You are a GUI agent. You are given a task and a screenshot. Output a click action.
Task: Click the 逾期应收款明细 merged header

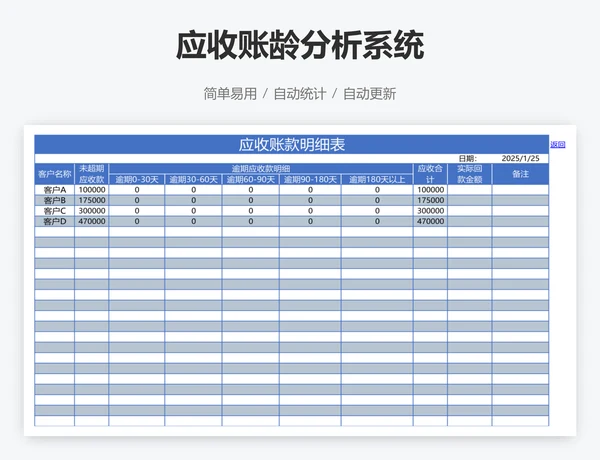click(261, 169)
